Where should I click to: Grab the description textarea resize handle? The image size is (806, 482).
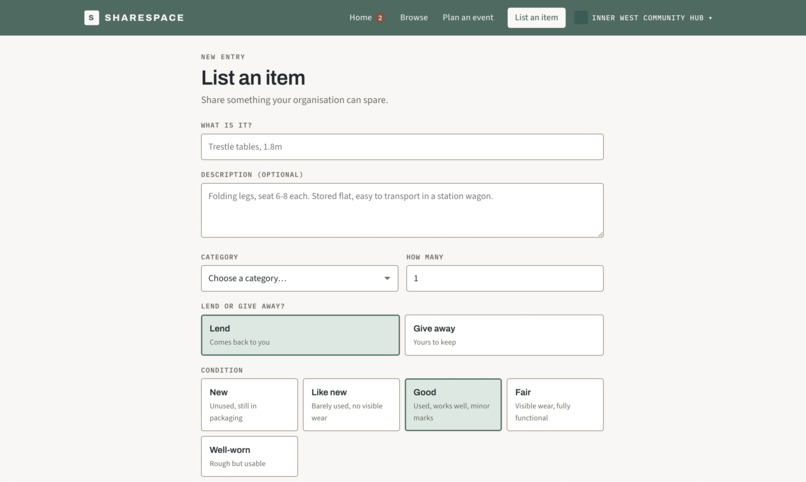600,234
